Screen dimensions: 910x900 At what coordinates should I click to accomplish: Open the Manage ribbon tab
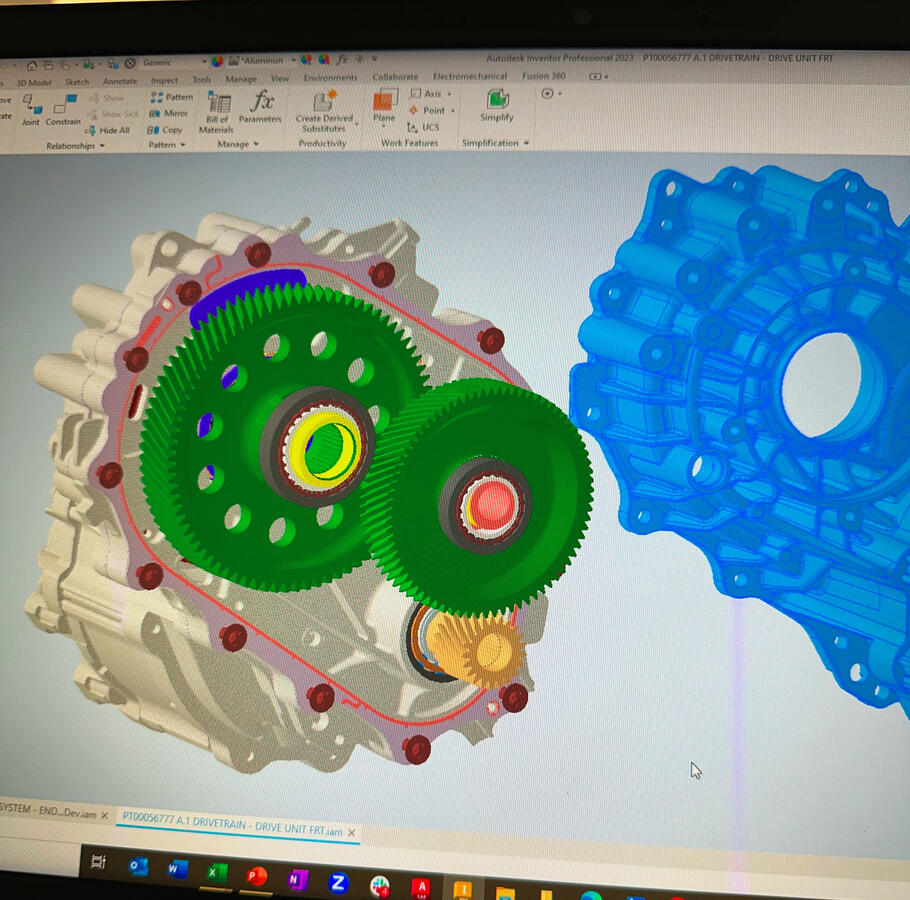[x=241, y=79]
